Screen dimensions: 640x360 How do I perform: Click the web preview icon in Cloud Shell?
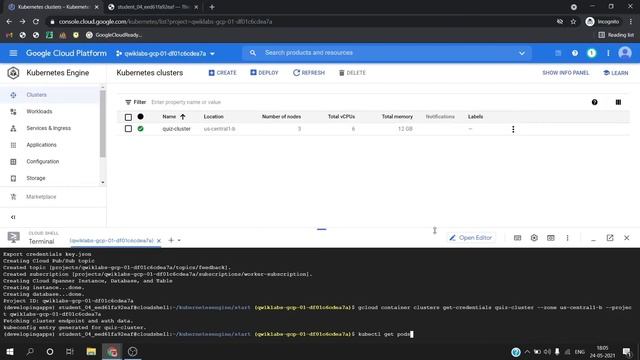[551, 238]
